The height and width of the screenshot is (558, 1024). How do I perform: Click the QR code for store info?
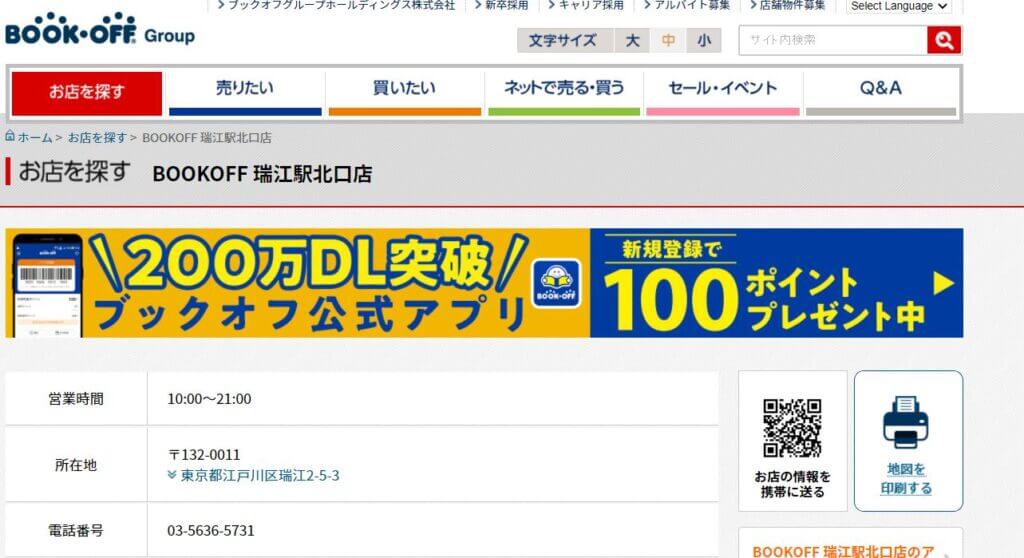(792, 428)
